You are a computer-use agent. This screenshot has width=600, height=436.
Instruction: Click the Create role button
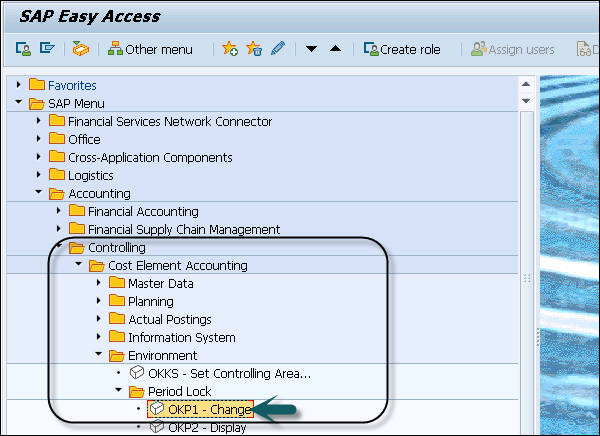point(402,49)
